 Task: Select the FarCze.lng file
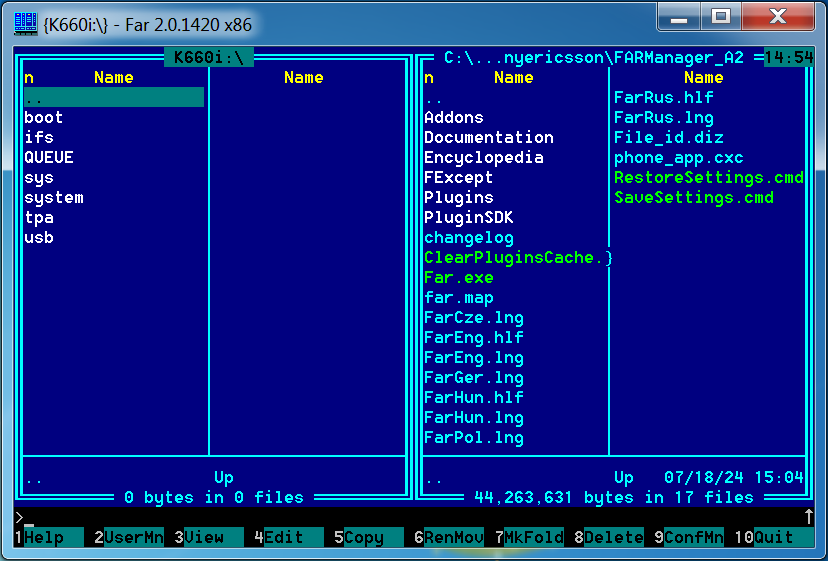[x=474, y=318]
